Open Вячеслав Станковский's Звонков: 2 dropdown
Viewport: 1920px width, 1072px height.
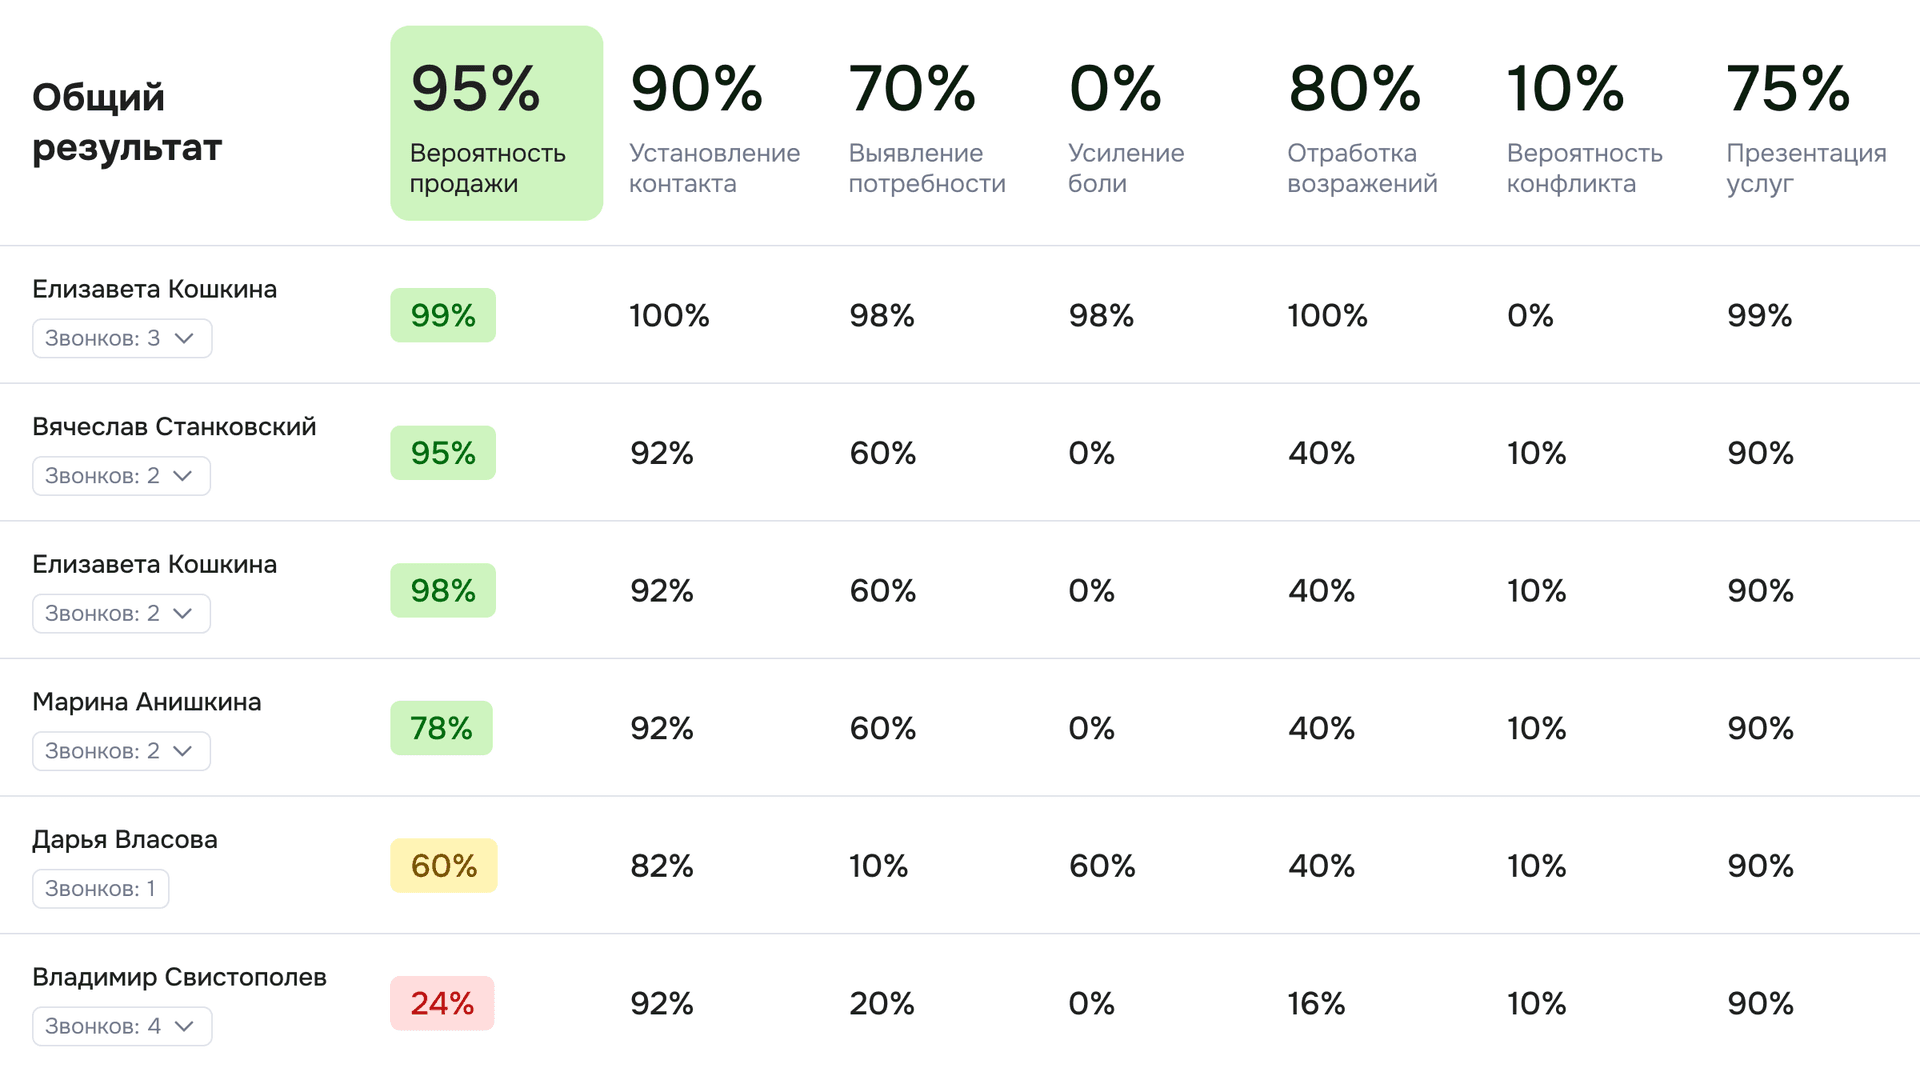pyautogui.click(x=121, y=476)
